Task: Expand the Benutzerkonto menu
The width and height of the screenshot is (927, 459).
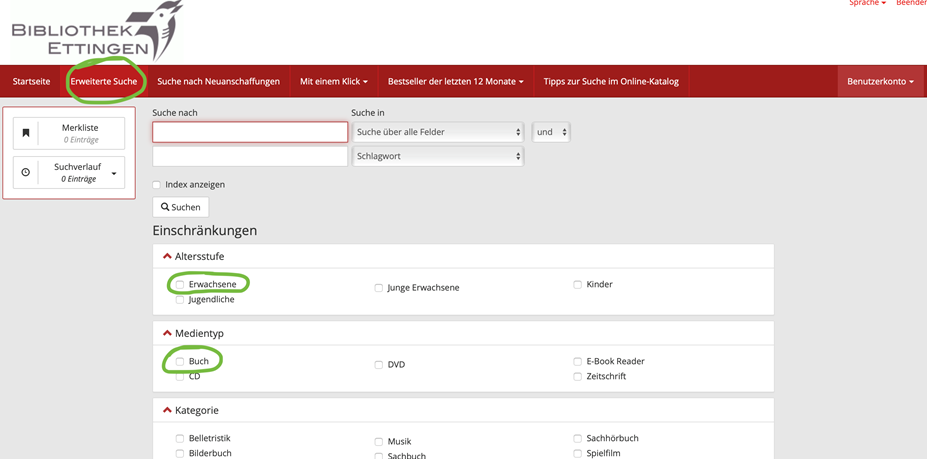Action: click(x=880, y=81)
